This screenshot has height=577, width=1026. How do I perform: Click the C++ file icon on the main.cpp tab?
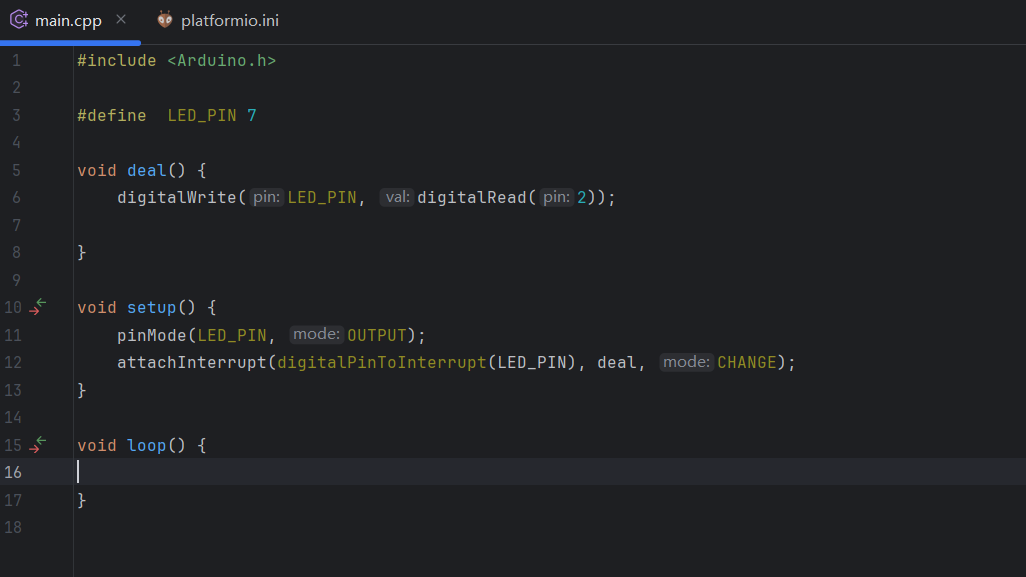pyautogui.click(x=18, y=18)
